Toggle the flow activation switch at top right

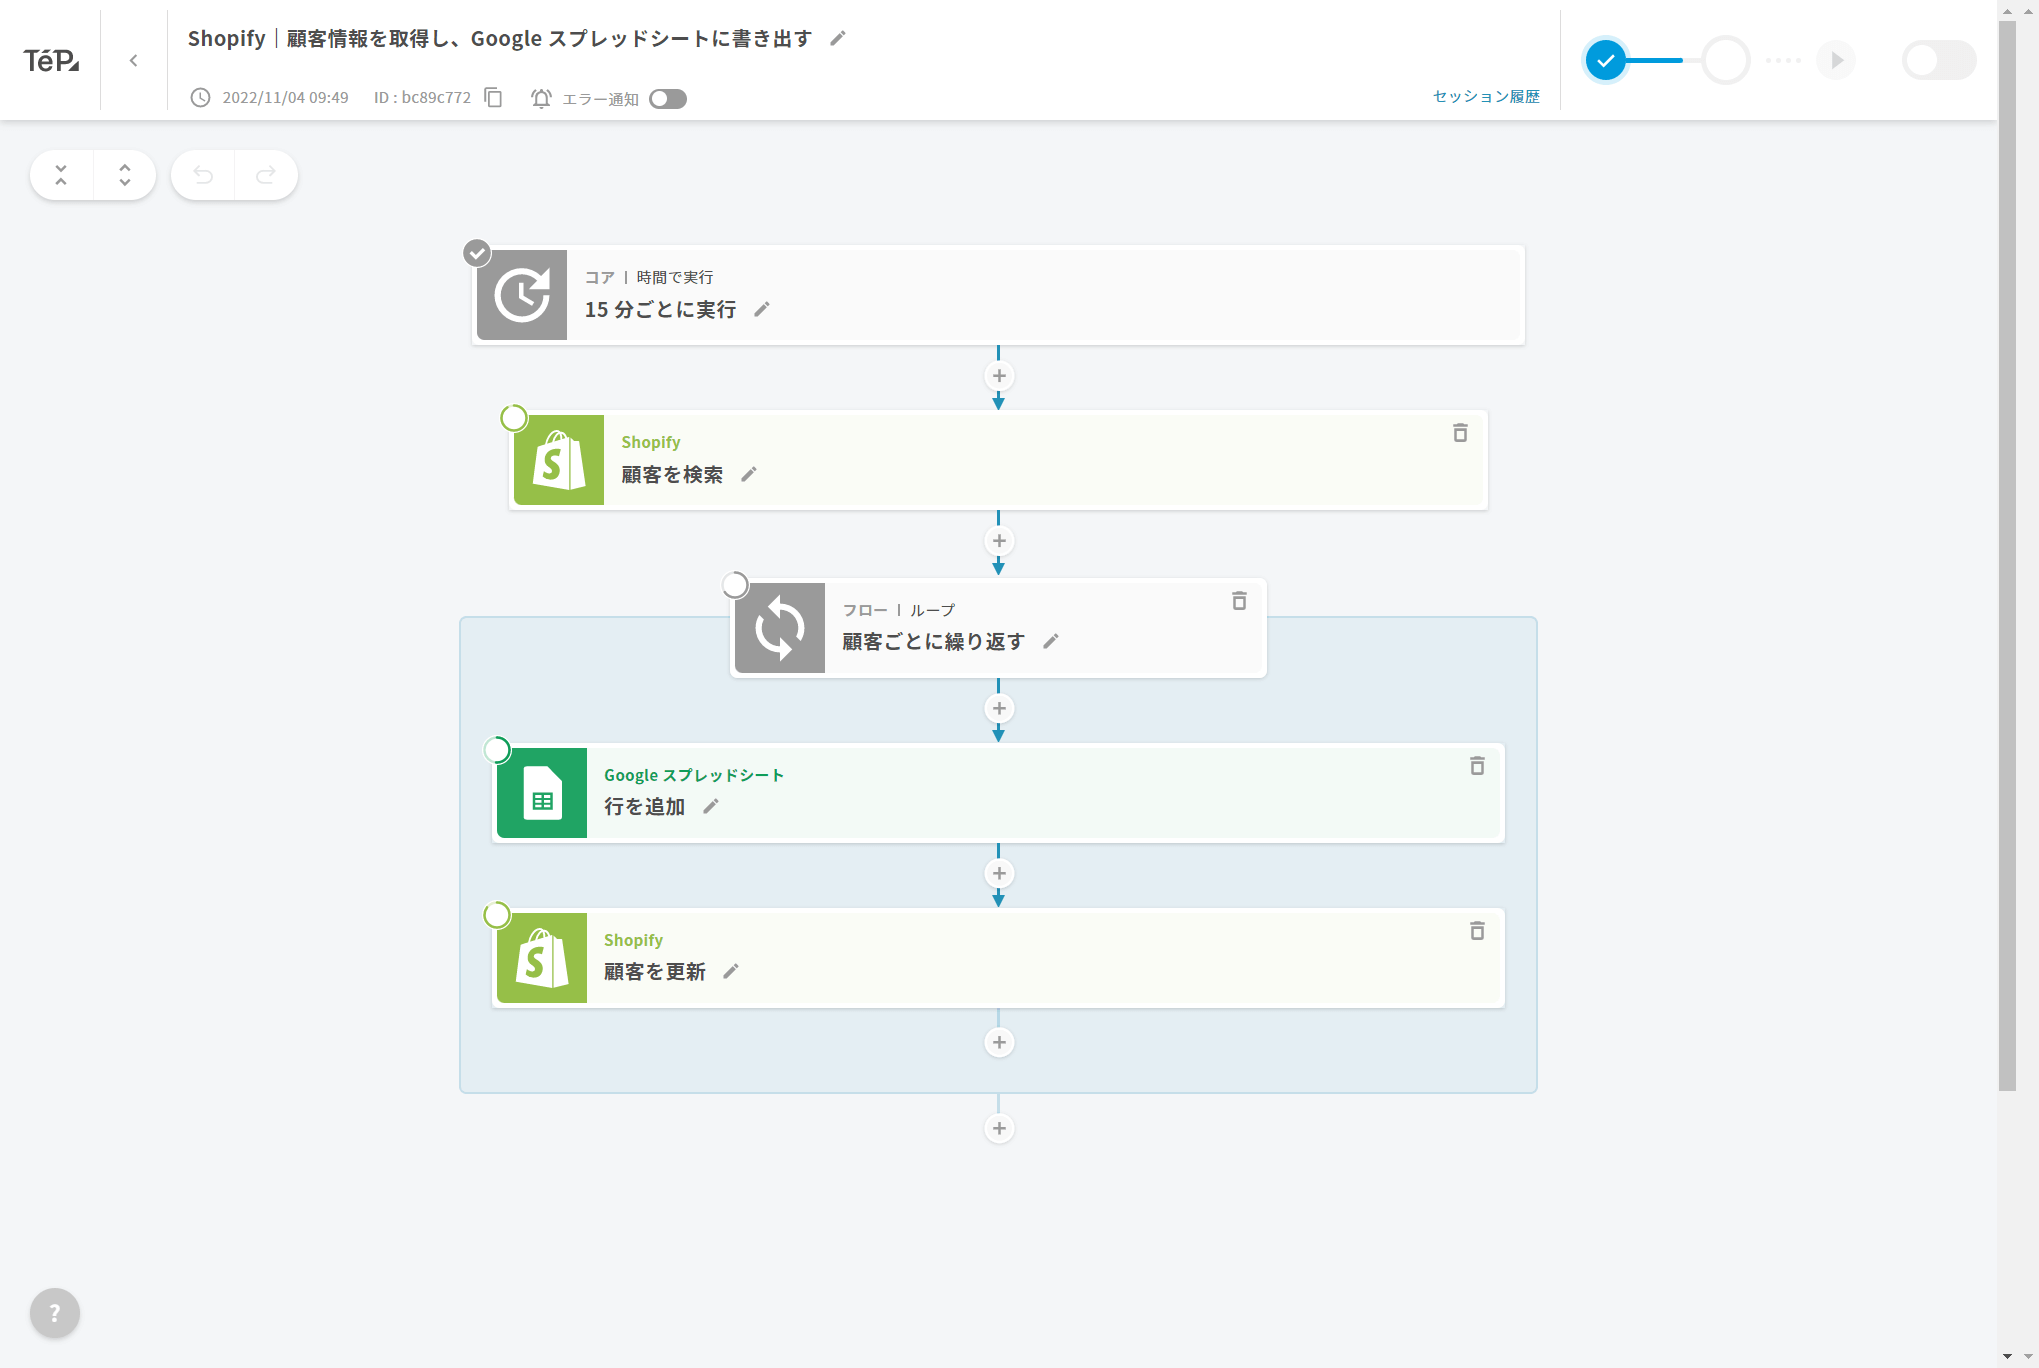coord(1938,60)
